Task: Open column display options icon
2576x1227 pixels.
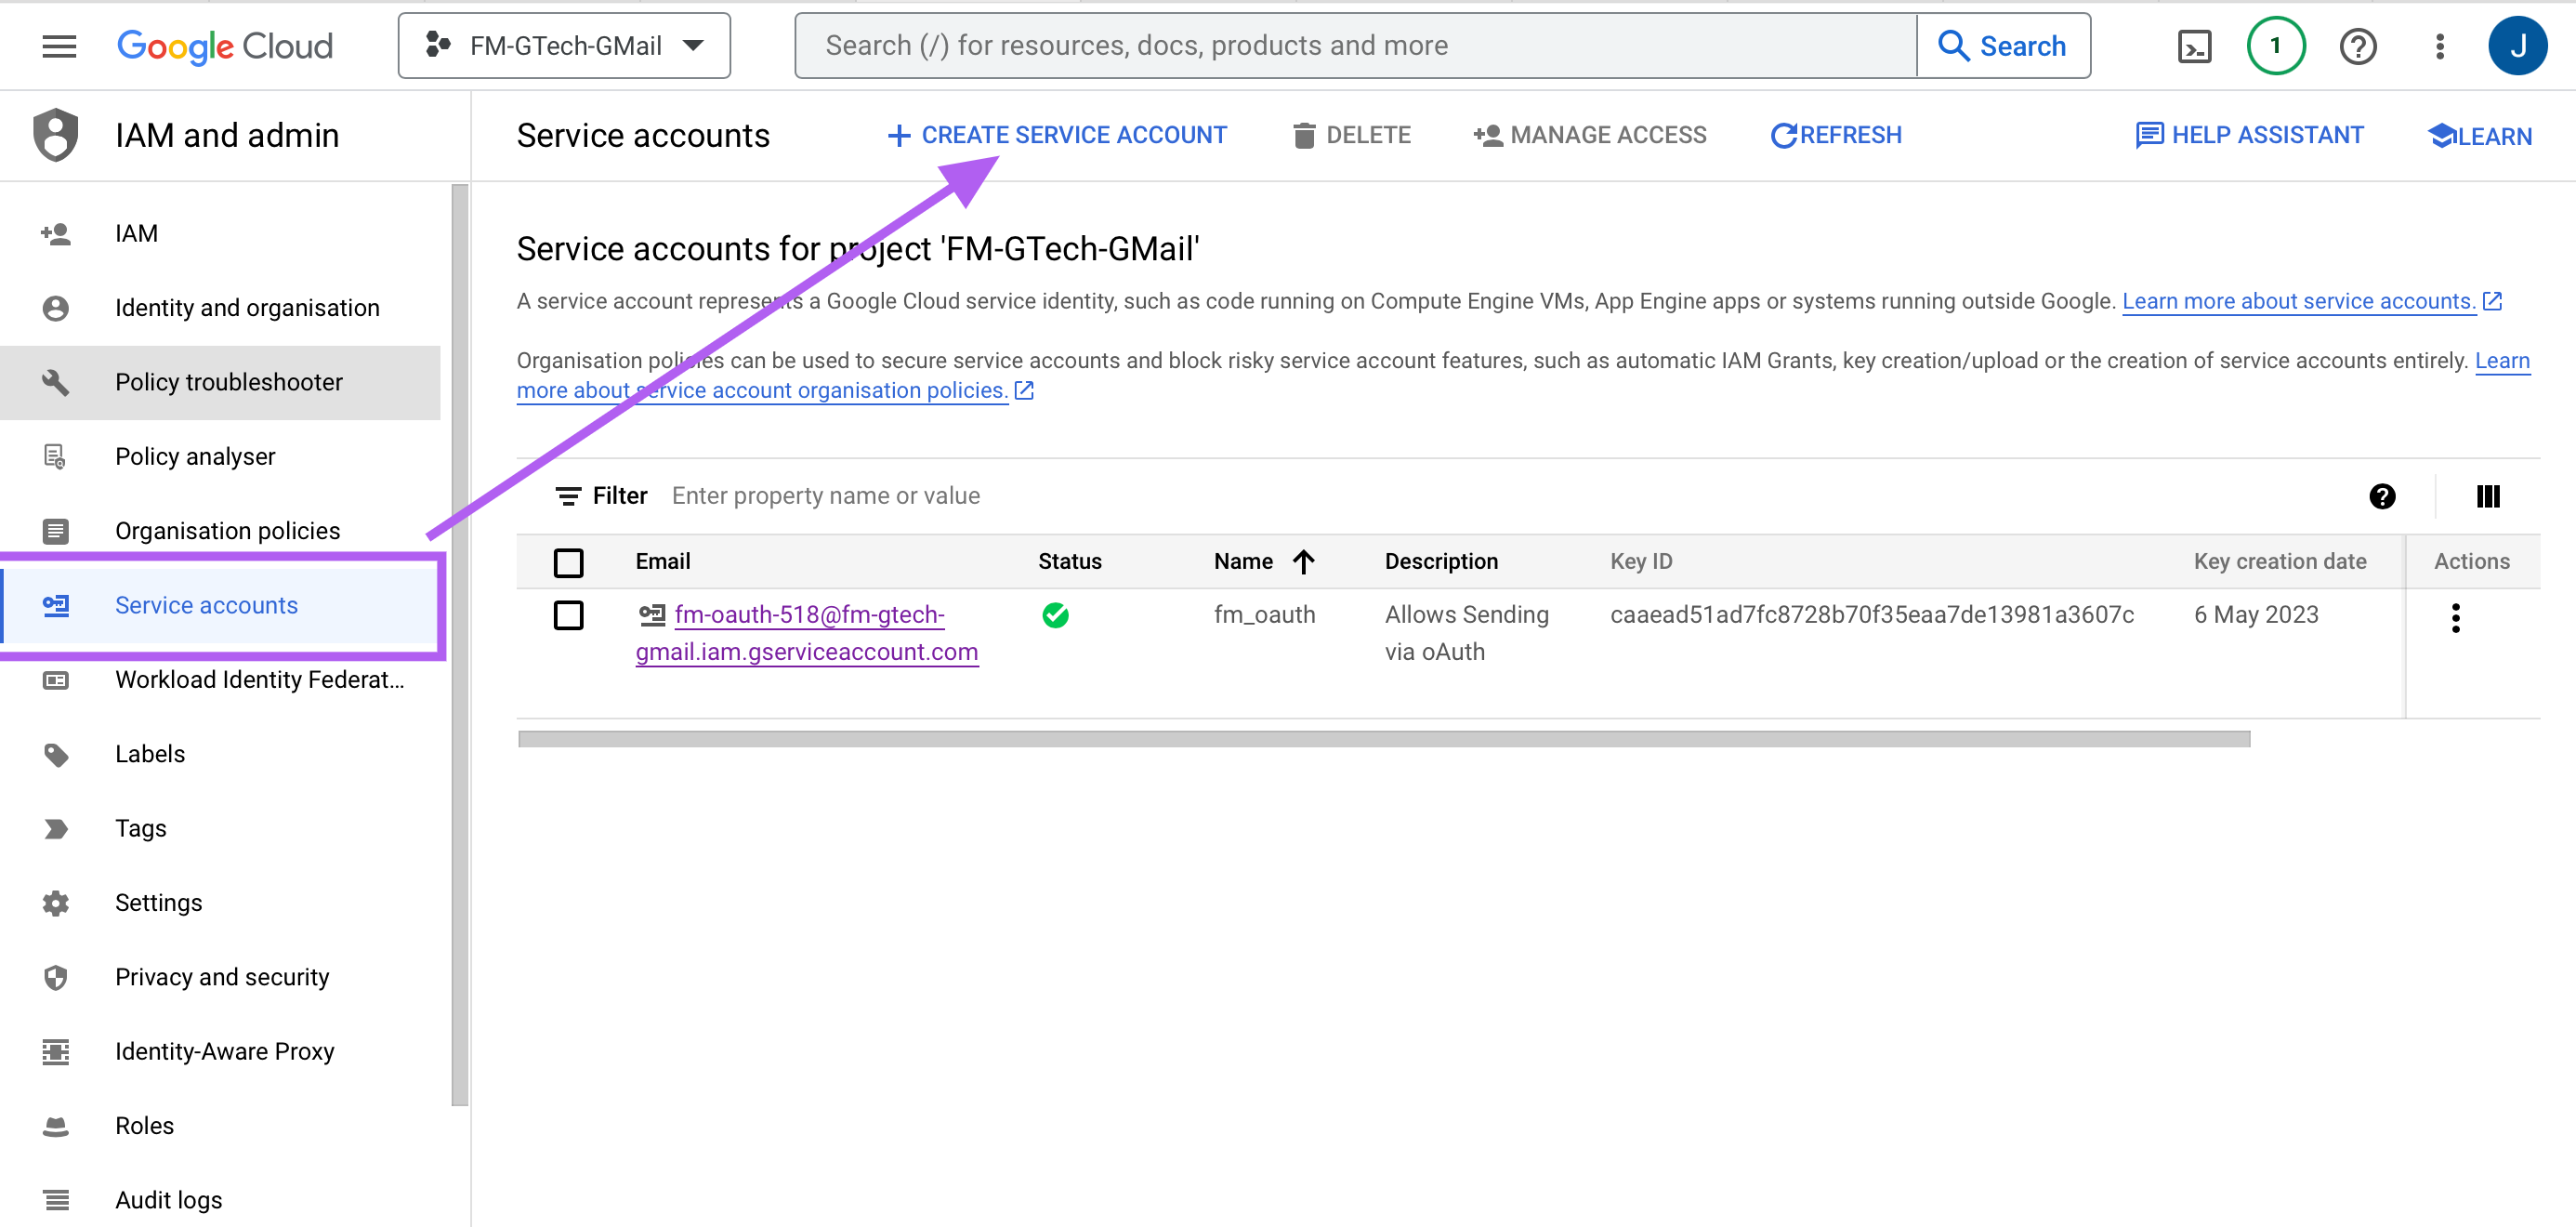Action: tap(2488, 496)
